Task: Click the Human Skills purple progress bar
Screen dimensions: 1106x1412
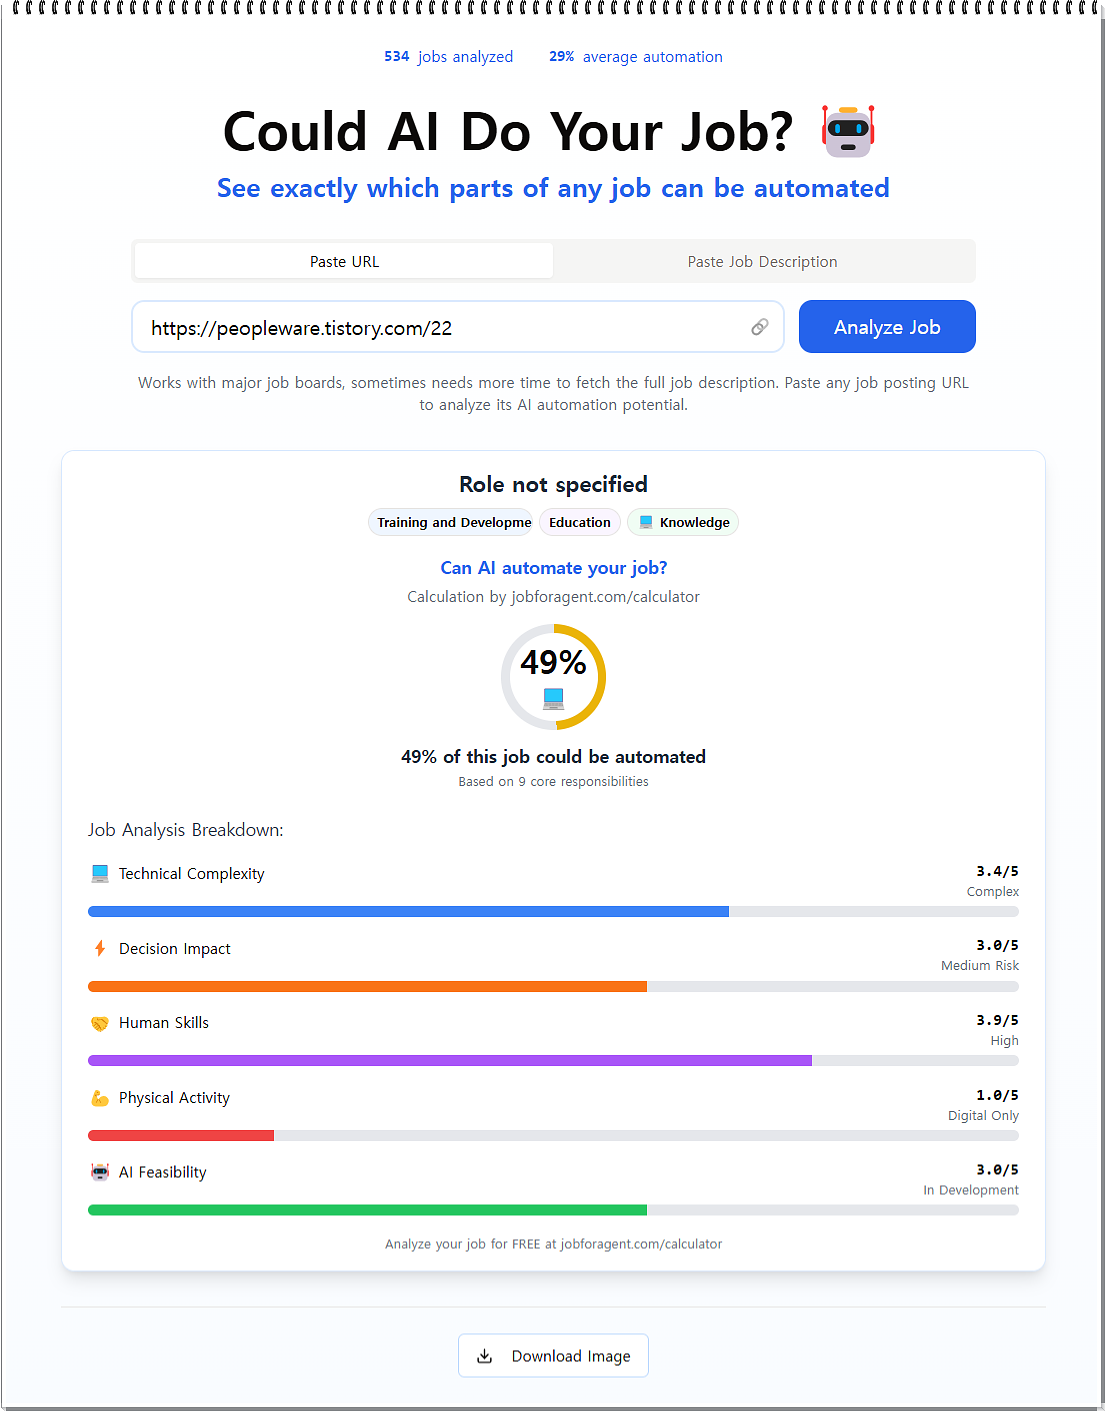Action: pos(450,1061)
